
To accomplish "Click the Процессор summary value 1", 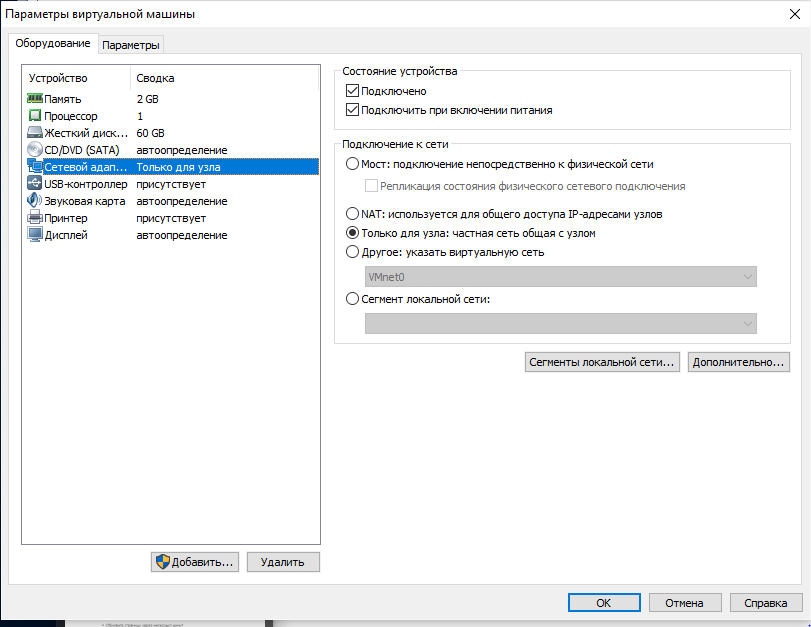I will 140,116.
